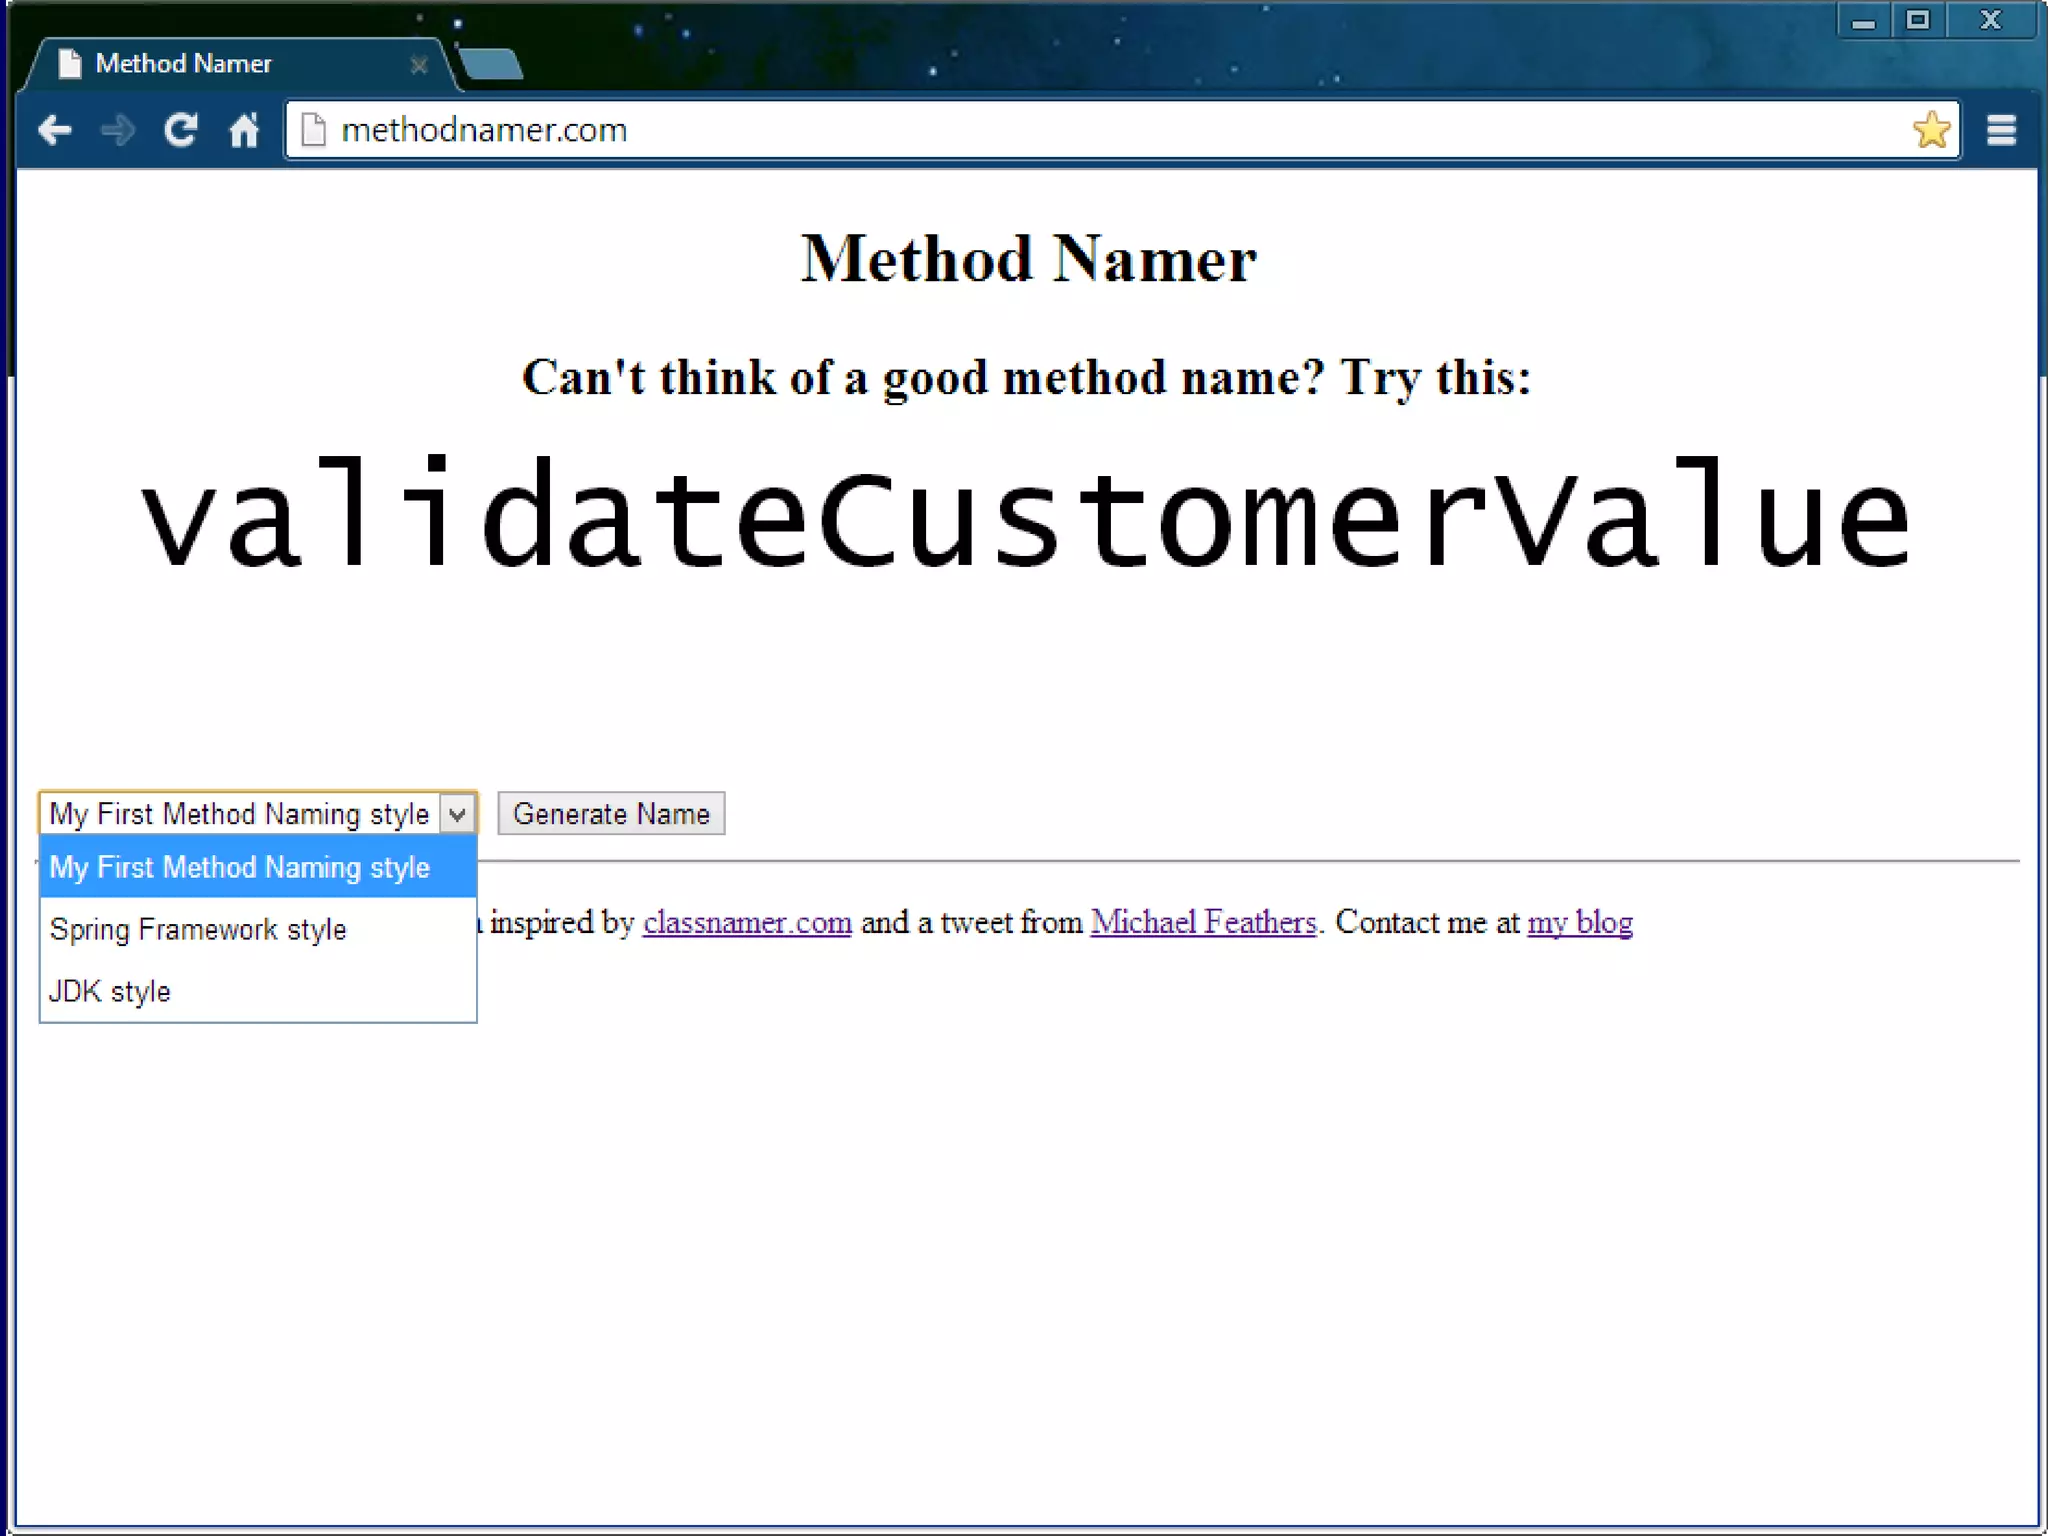Choose Spring Framework style option
Viewport: 2048px width, 1536px height.
click(198, 929)
